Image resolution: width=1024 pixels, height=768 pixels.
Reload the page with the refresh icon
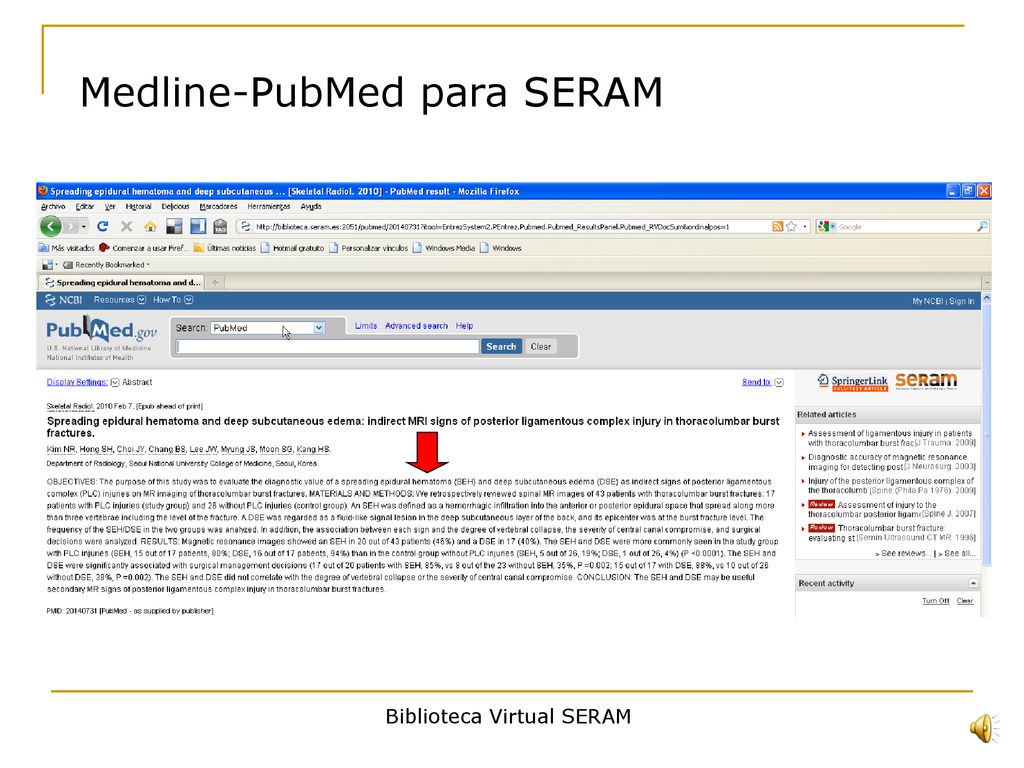(x=103, y=227)
